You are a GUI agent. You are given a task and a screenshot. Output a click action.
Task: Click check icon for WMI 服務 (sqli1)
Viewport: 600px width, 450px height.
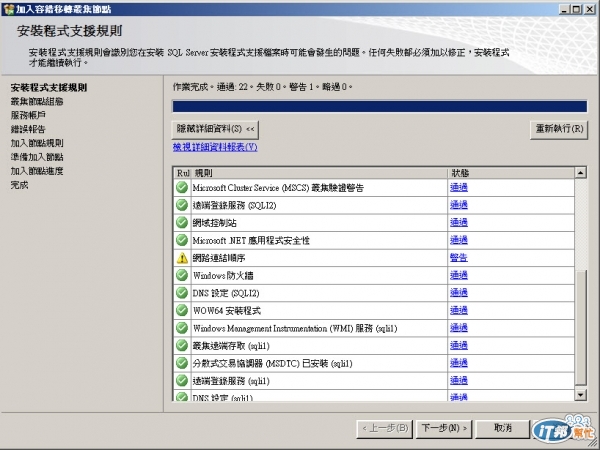[182, 328]
